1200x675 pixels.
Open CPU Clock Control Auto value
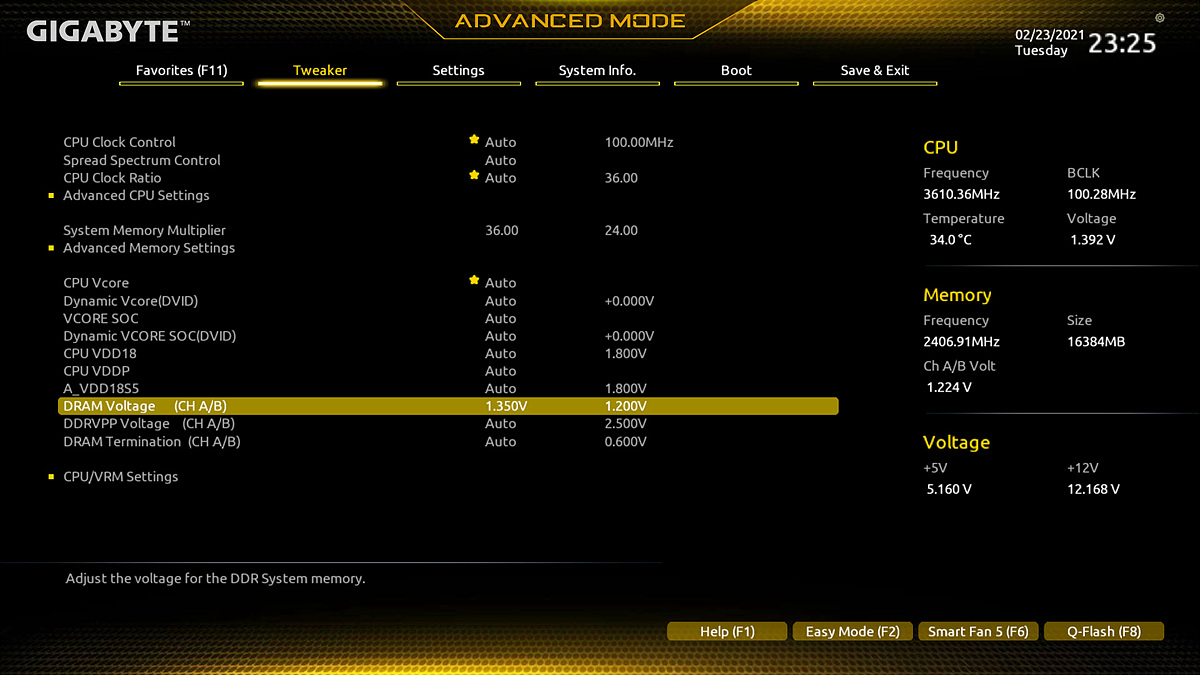click(500, 142)
